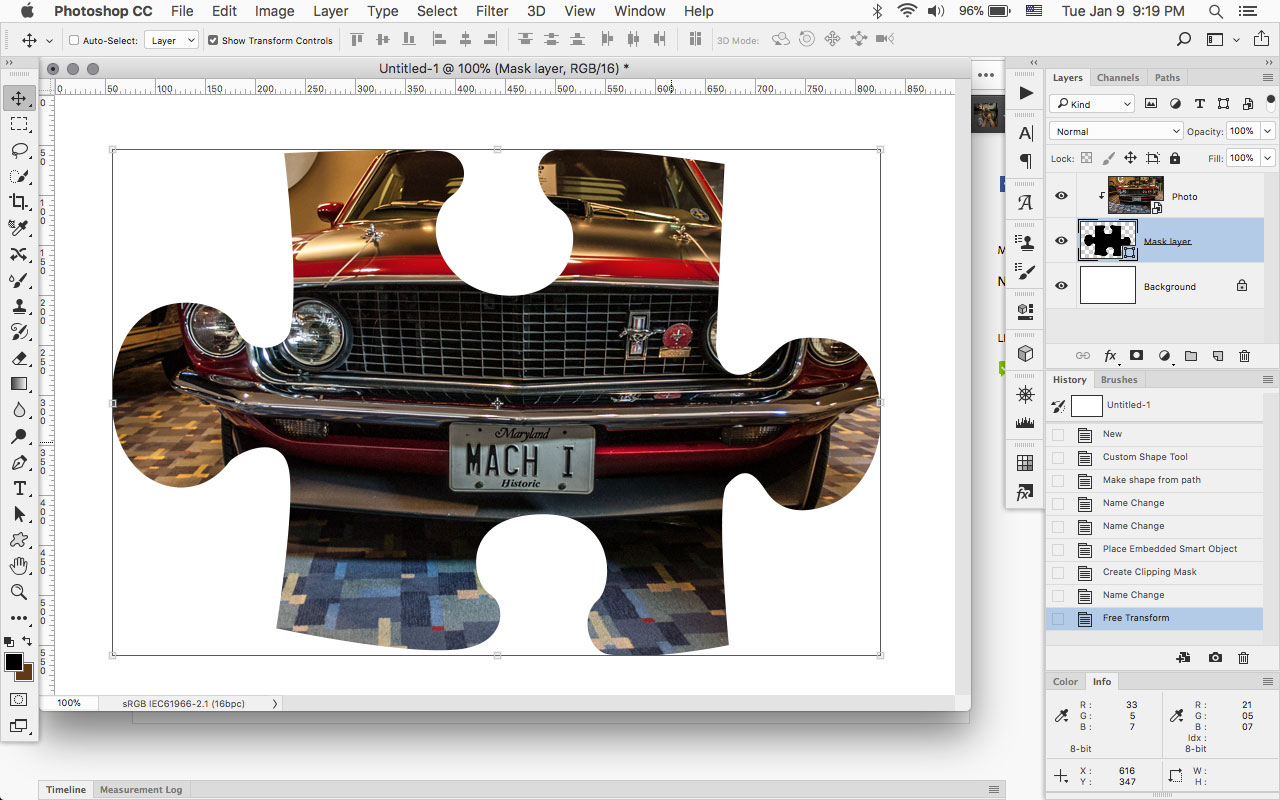Click the zoom percentage field
Image resolution: width=1280 pixels, height=800 pixels.
[69, 703]
